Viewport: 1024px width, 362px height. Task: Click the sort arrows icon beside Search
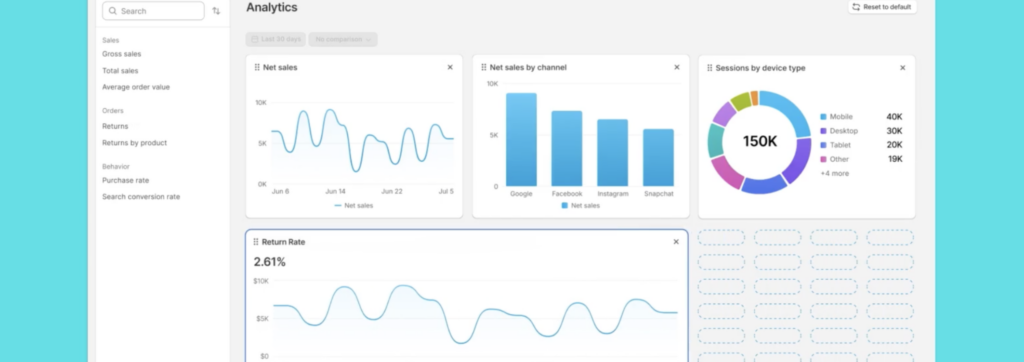(216, 11)
